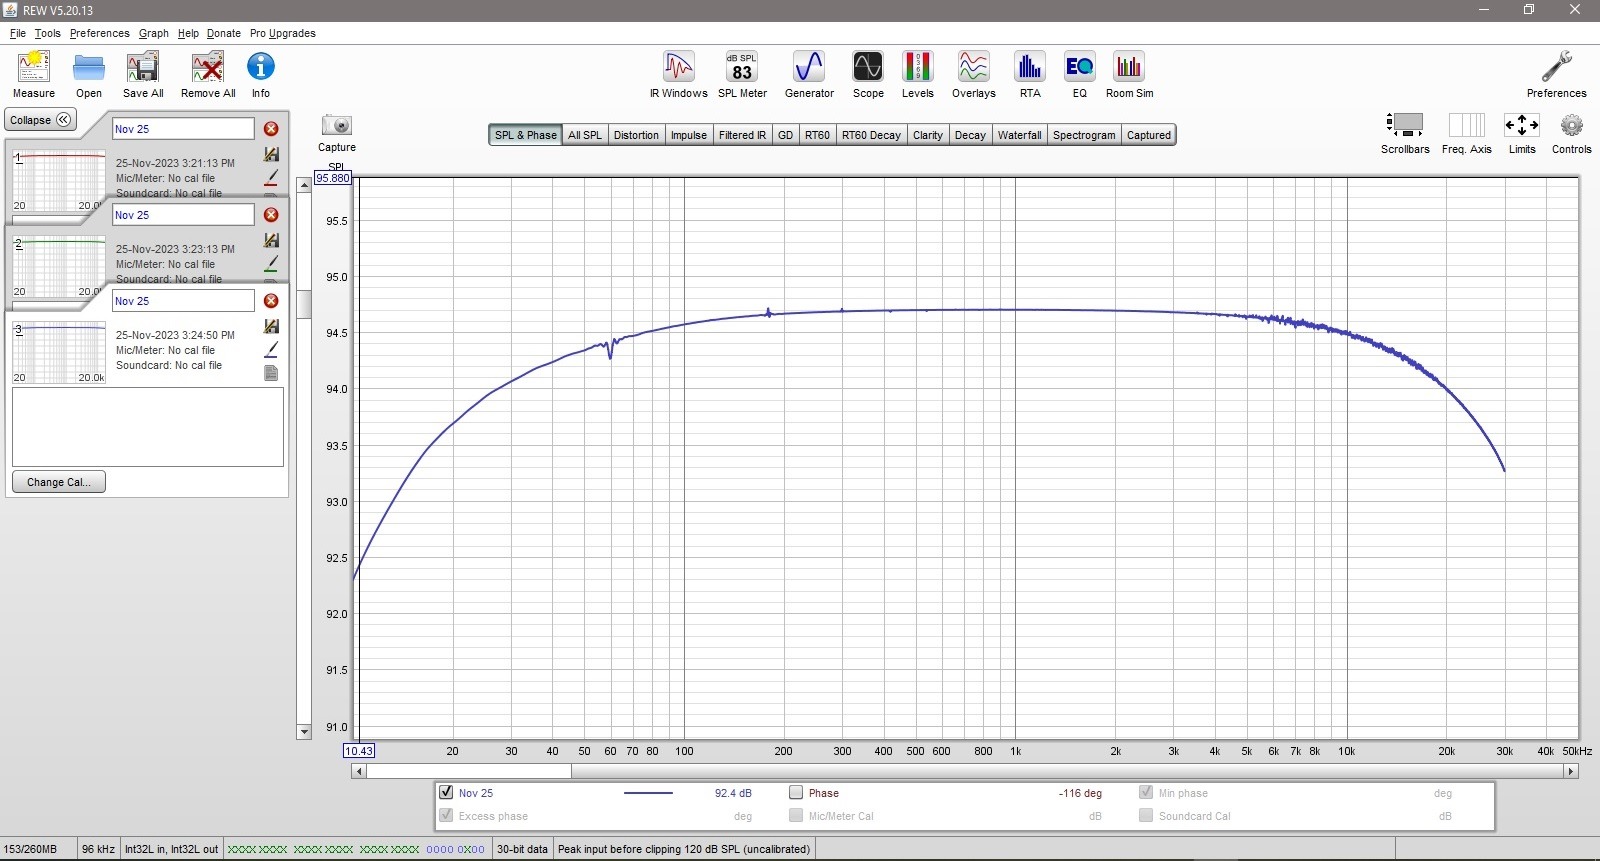Save all measurements with Save All
1600x861 pixels.
[x=143, y=68]
